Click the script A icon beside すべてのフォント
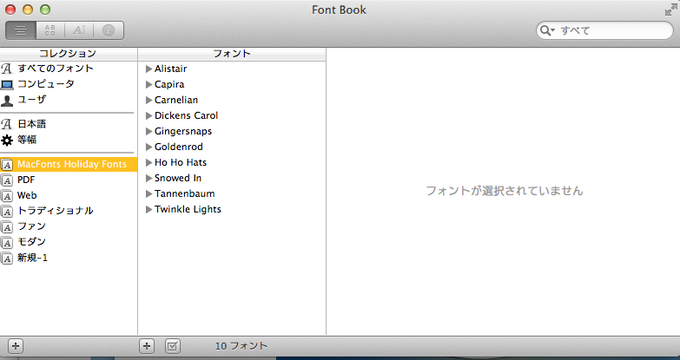 (x=7, y=69)
